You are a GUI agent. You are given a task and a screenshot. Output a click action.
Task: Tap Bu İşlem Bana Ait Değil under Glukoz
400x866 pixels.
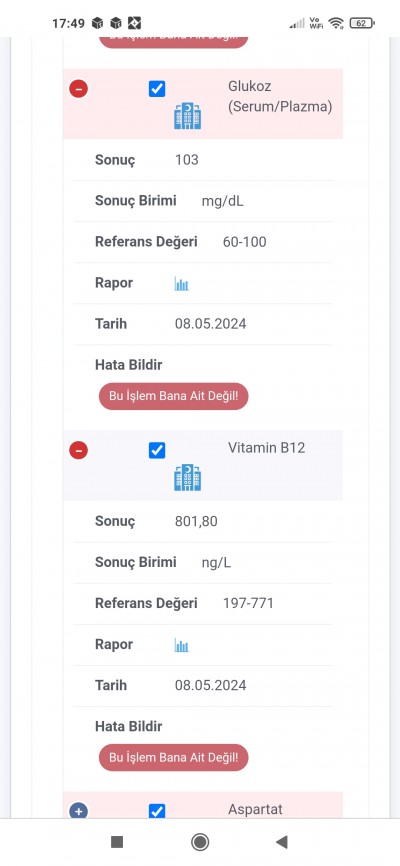(x=173, y=396)
